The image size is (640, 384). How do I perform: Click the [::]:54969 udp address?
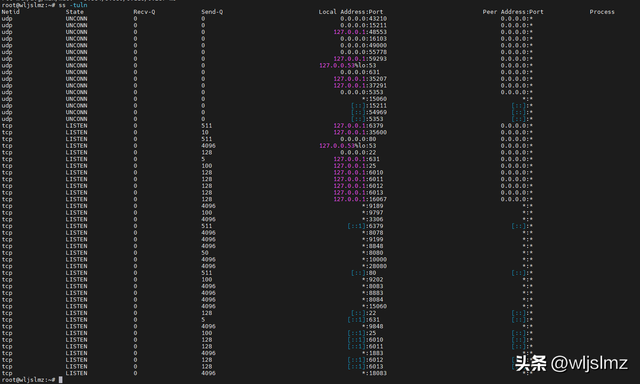click(x=369, y=112)
